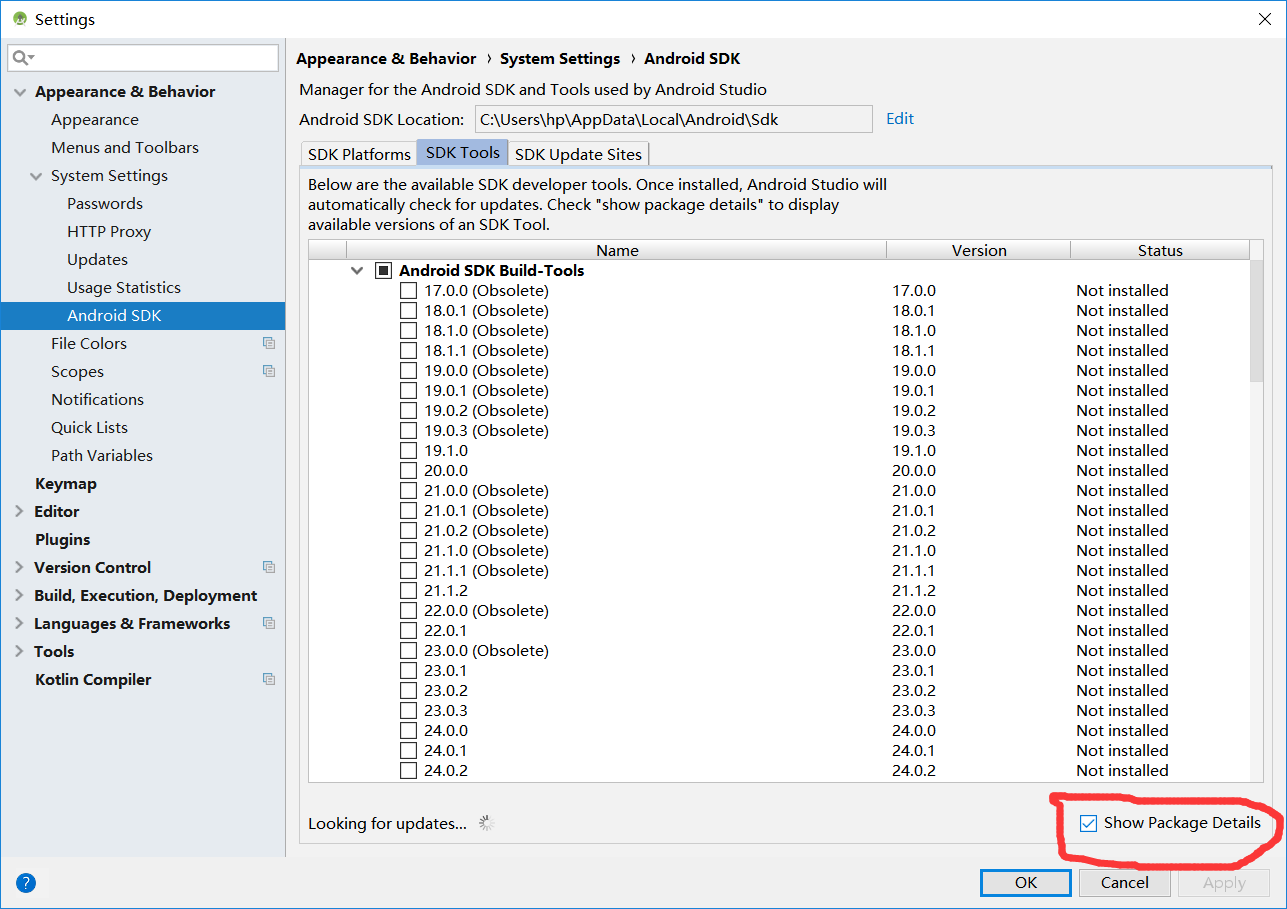Check the 20.0.0 build-tools checkbox
1287x909 pixels.
tap(408, 470)
